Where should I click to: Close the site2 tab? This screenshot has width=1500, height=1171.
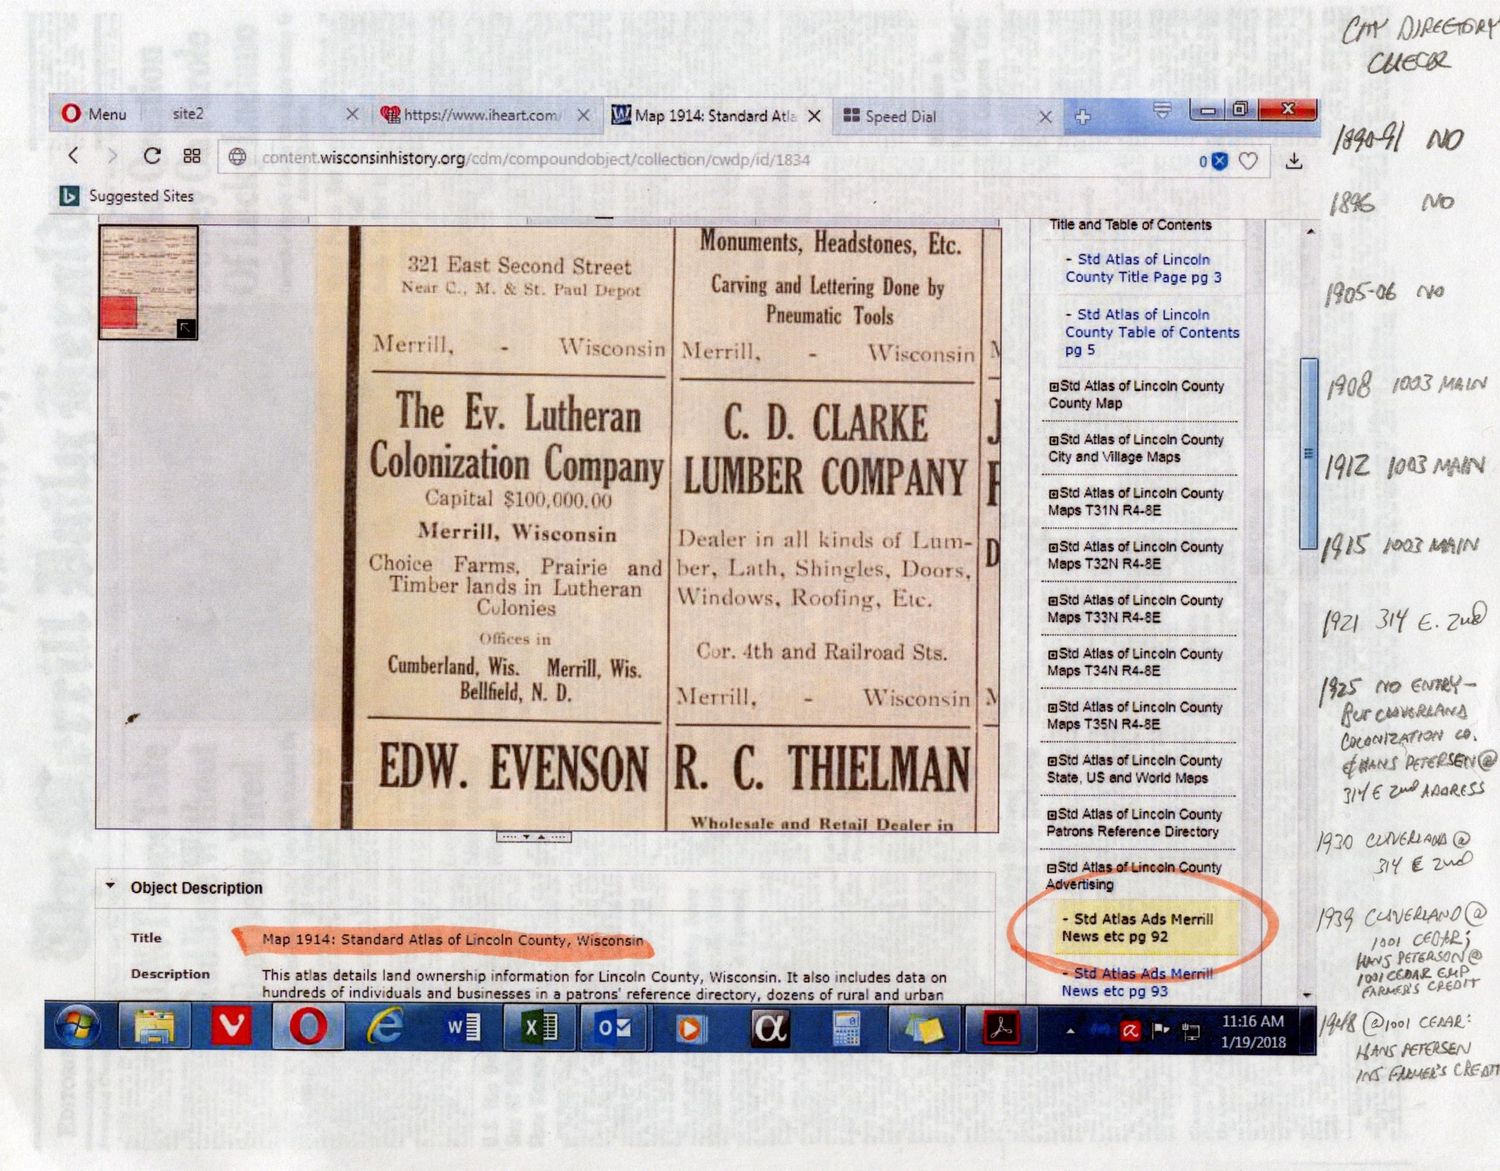(x=352, y=114)
